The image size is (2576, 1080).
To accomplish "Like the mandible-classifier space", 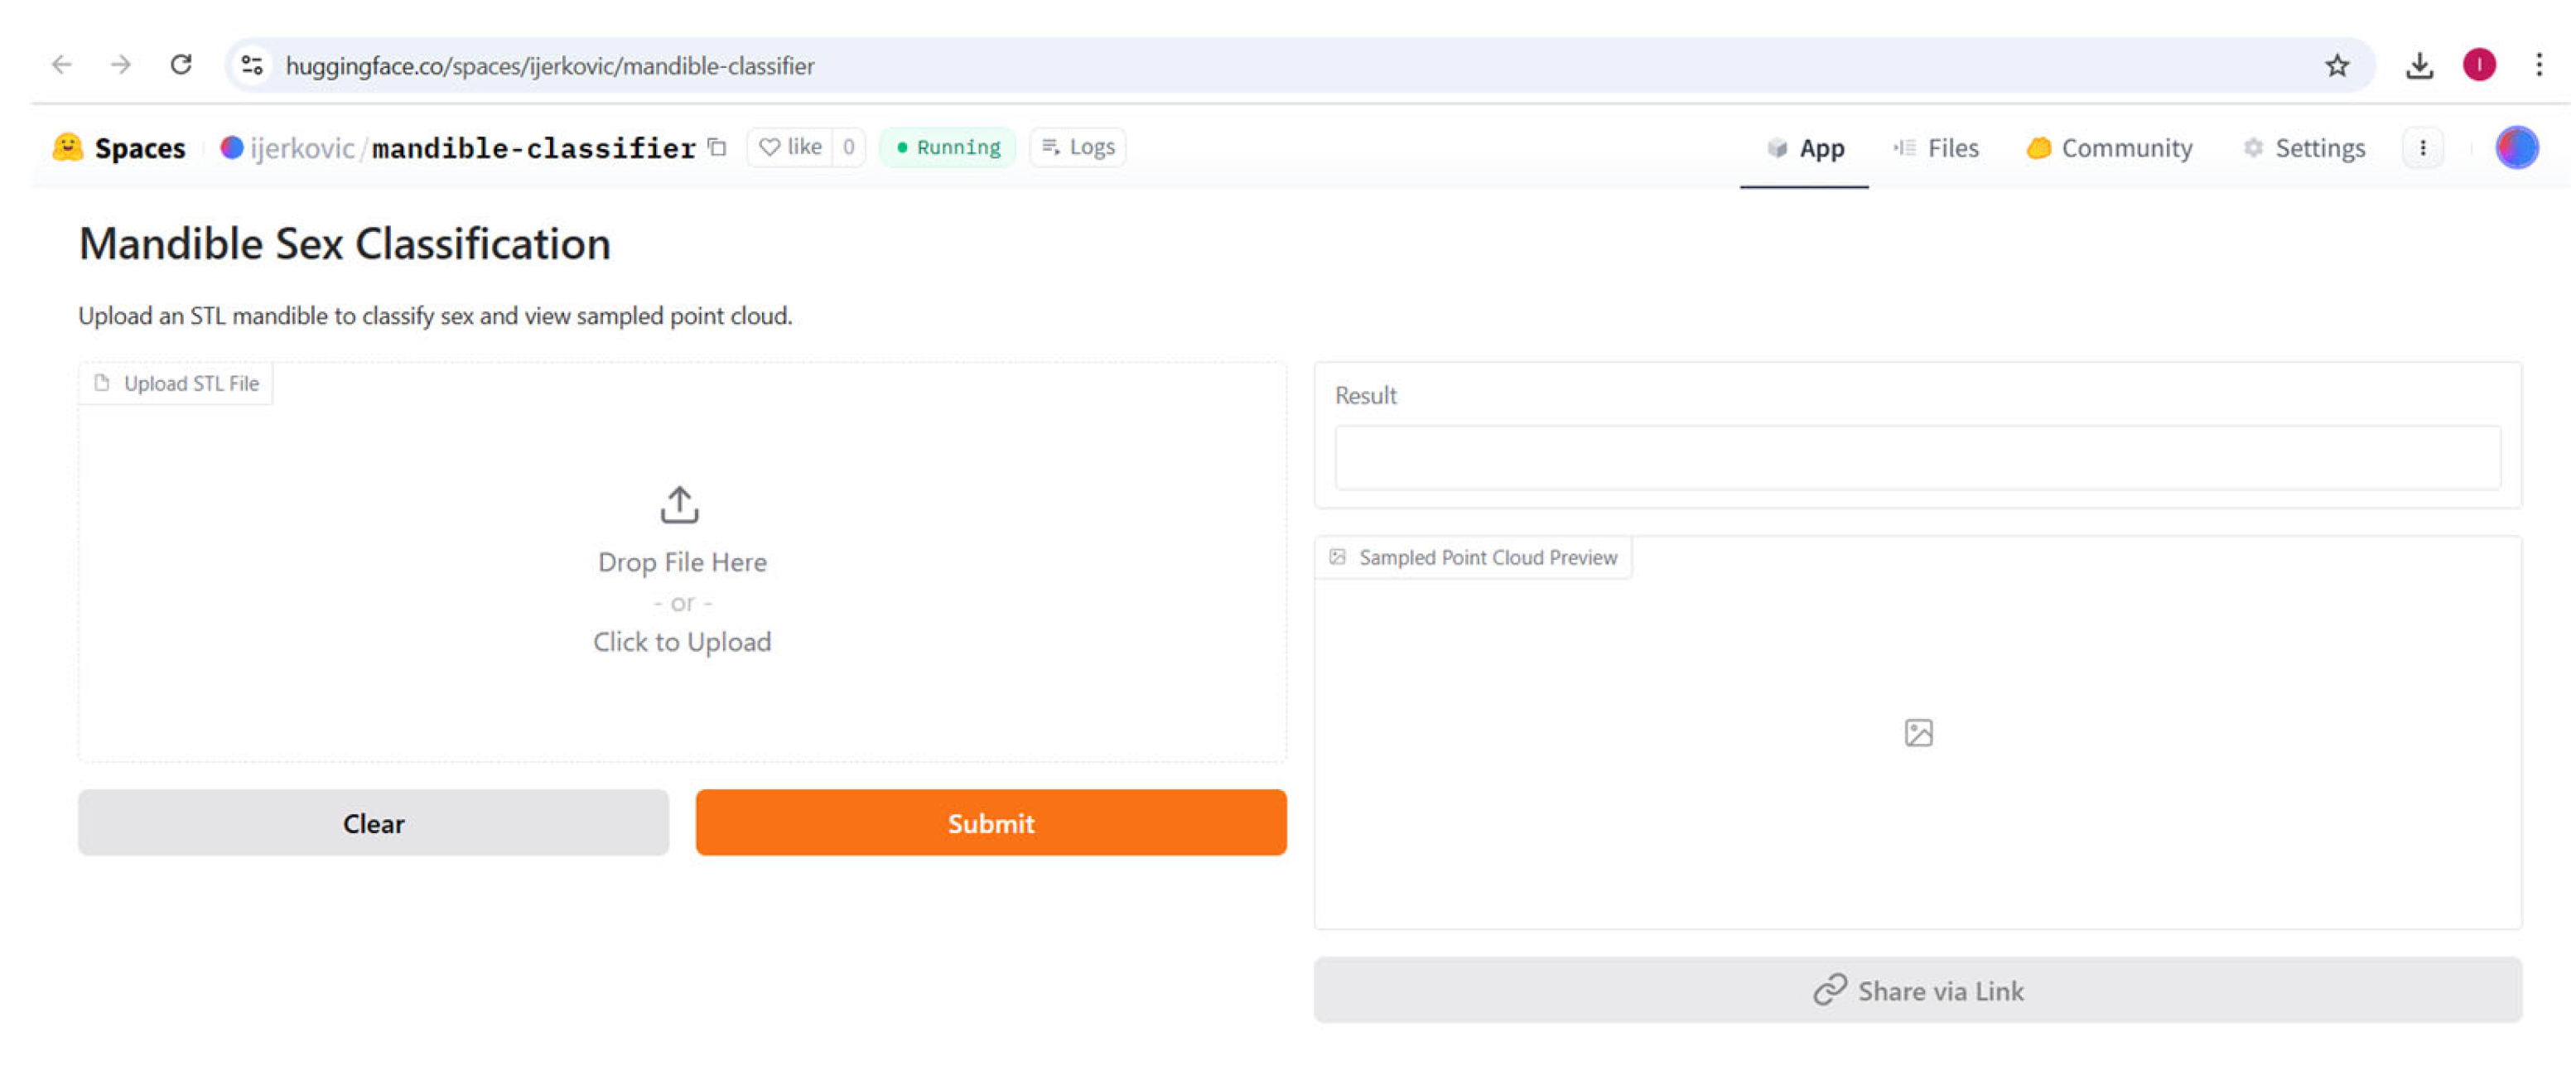I will [790, 147].
